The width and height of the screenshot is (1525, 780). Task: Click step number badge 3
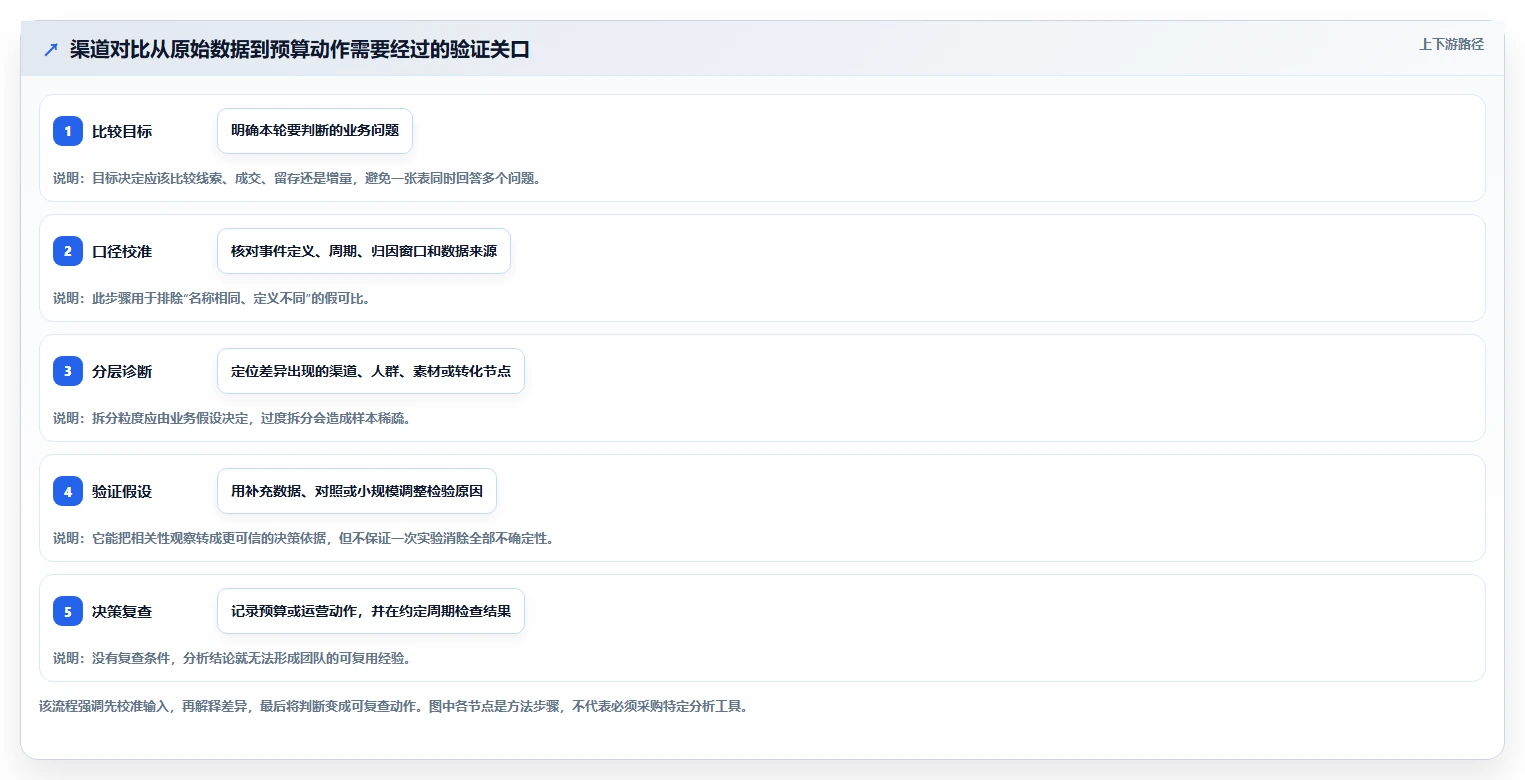(68, 371)
